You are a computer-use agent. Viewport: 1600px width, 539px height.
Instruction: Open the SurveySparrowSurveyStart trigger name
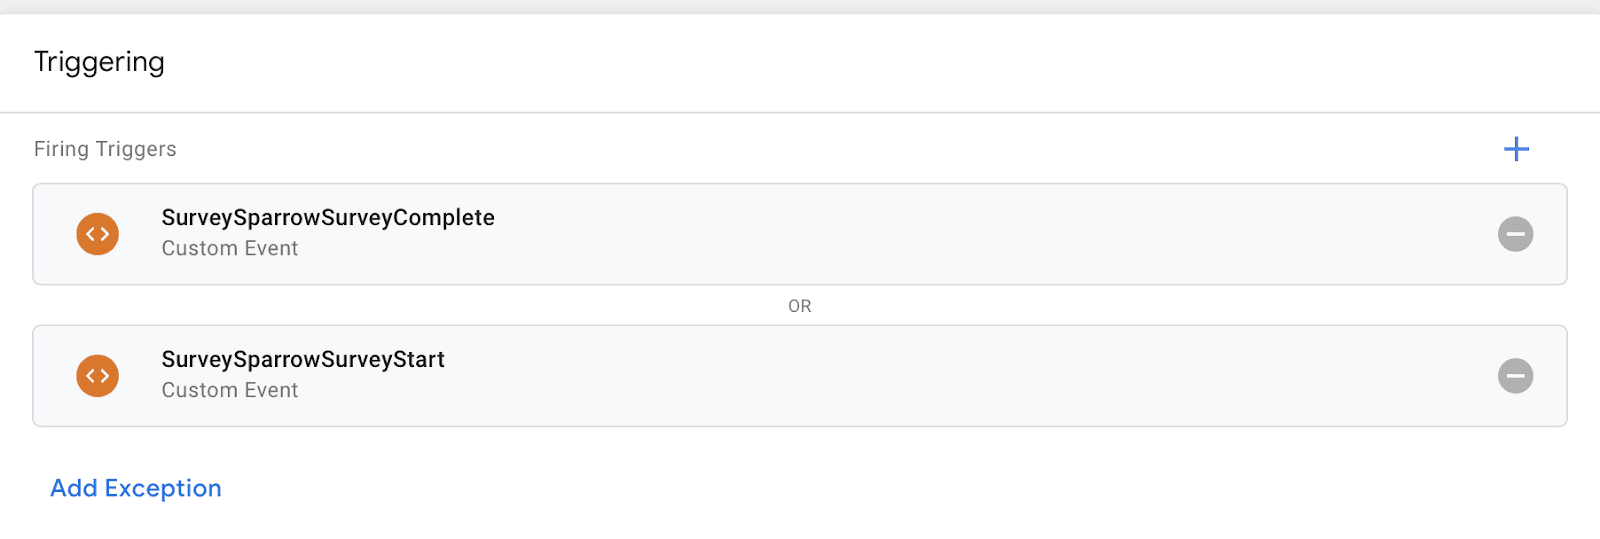coord(303,360)
